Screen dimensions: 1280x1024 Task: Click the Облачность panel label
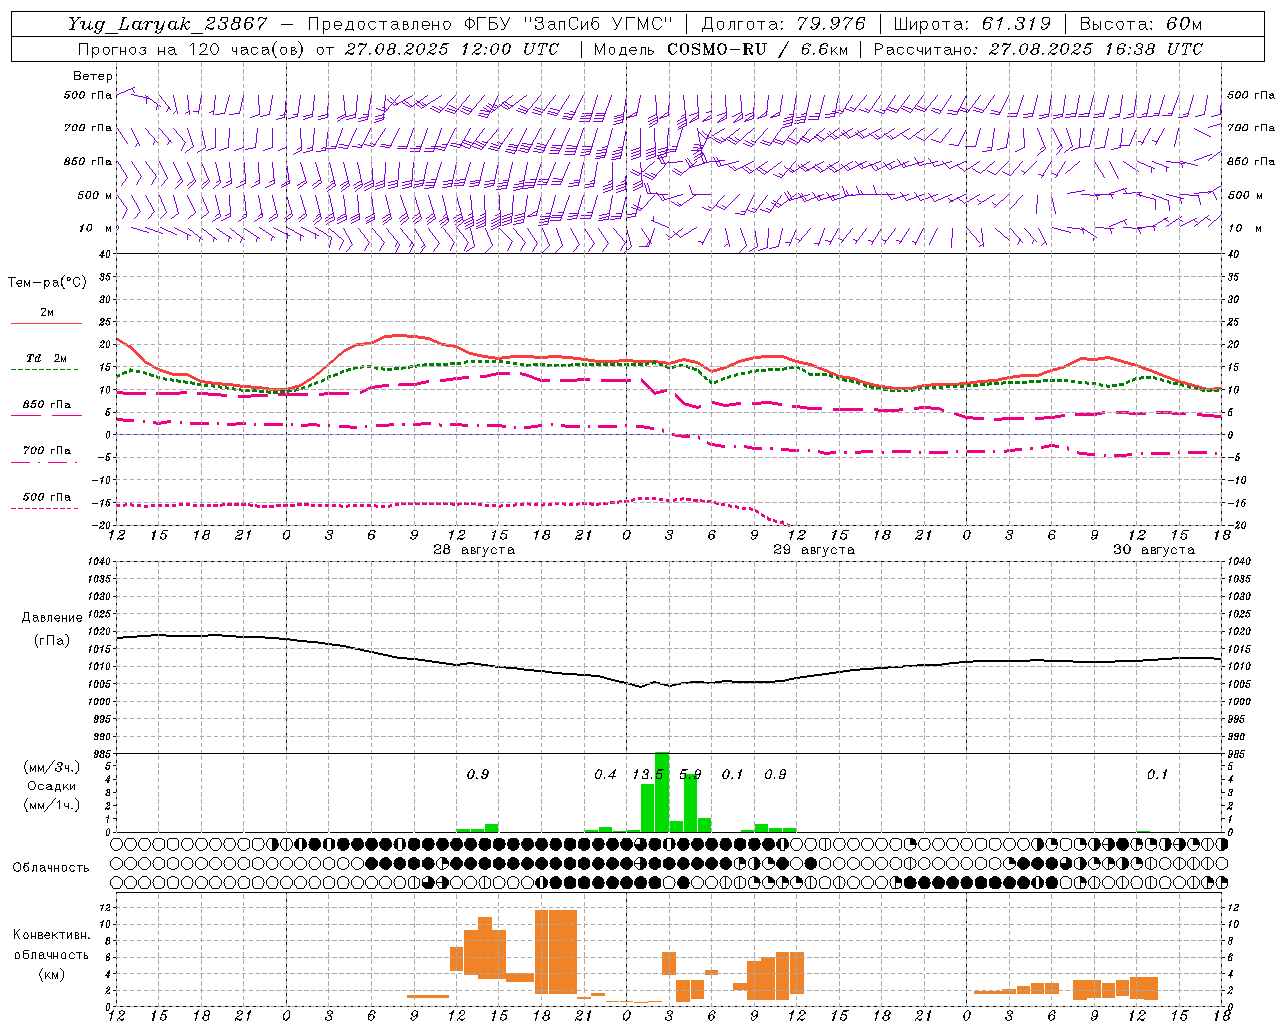[51, 868]
